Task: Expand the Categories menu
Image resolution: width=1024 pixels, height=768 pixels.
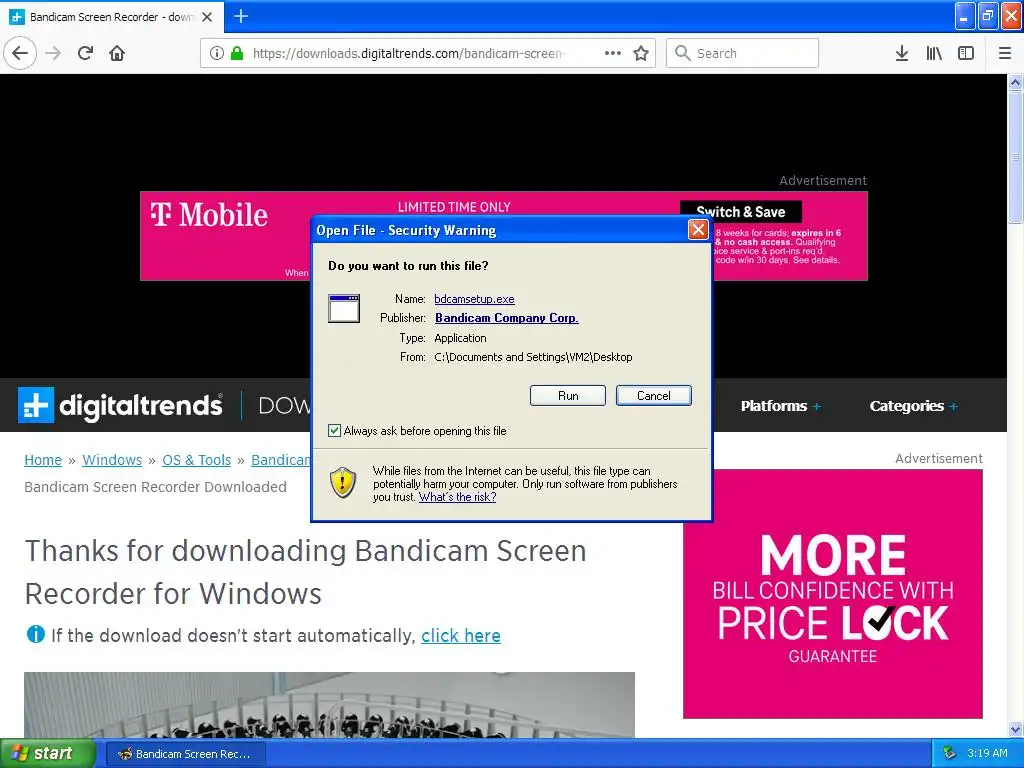Action: pos(914,406)
